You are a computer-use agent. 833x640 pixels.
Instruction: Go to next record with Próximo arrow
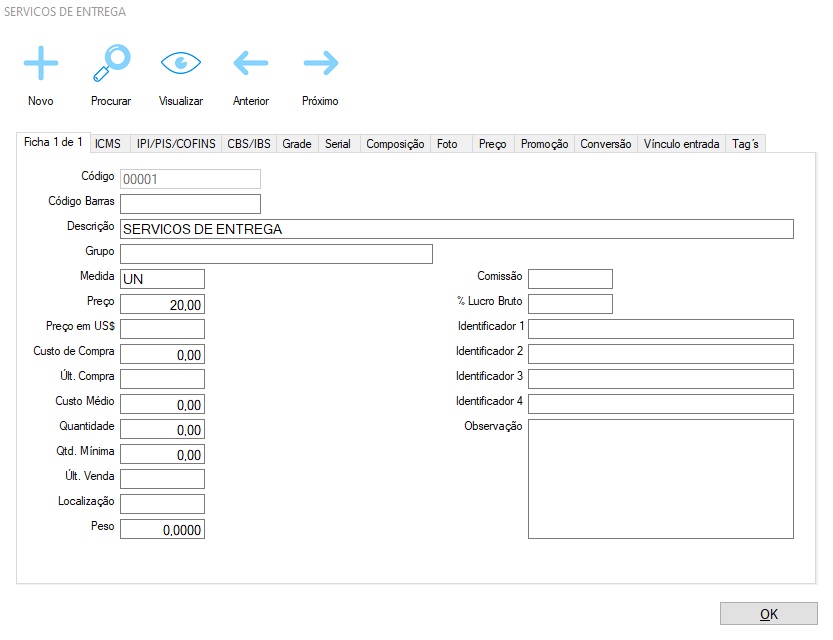tap(321, 64)
